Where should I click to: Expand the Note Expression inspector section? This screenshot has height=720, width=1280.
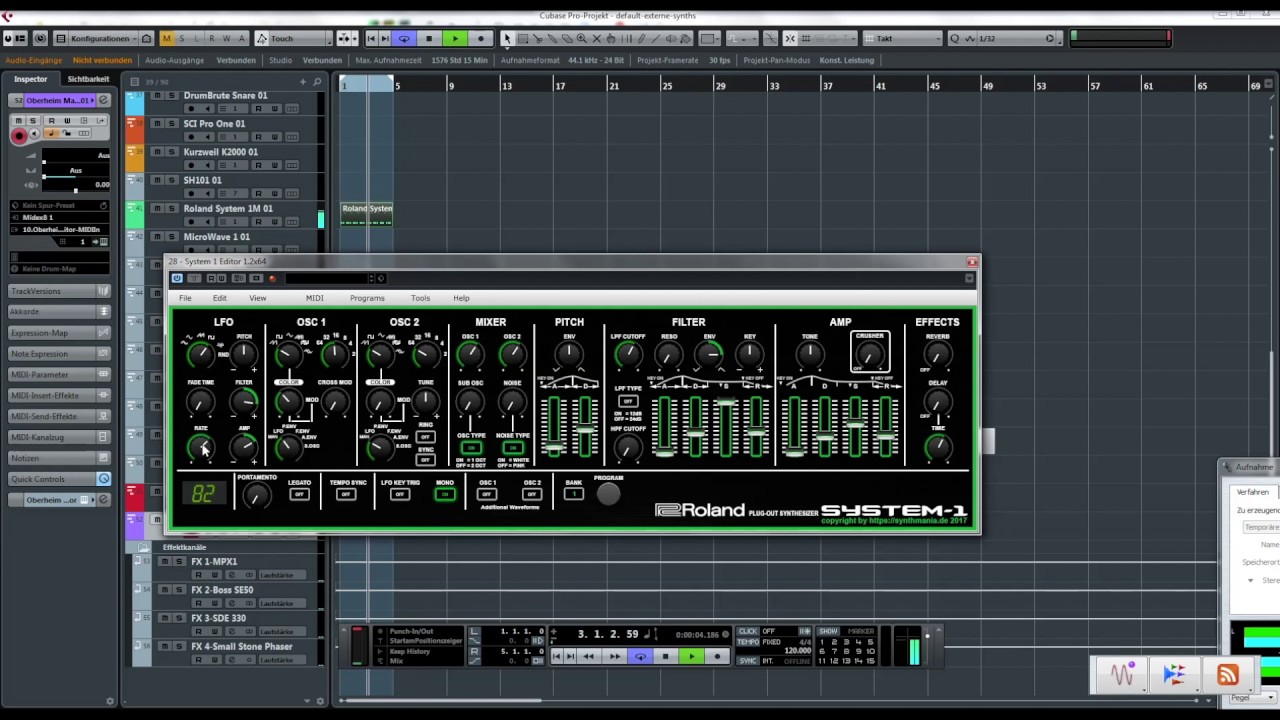[x=59, y=354]
